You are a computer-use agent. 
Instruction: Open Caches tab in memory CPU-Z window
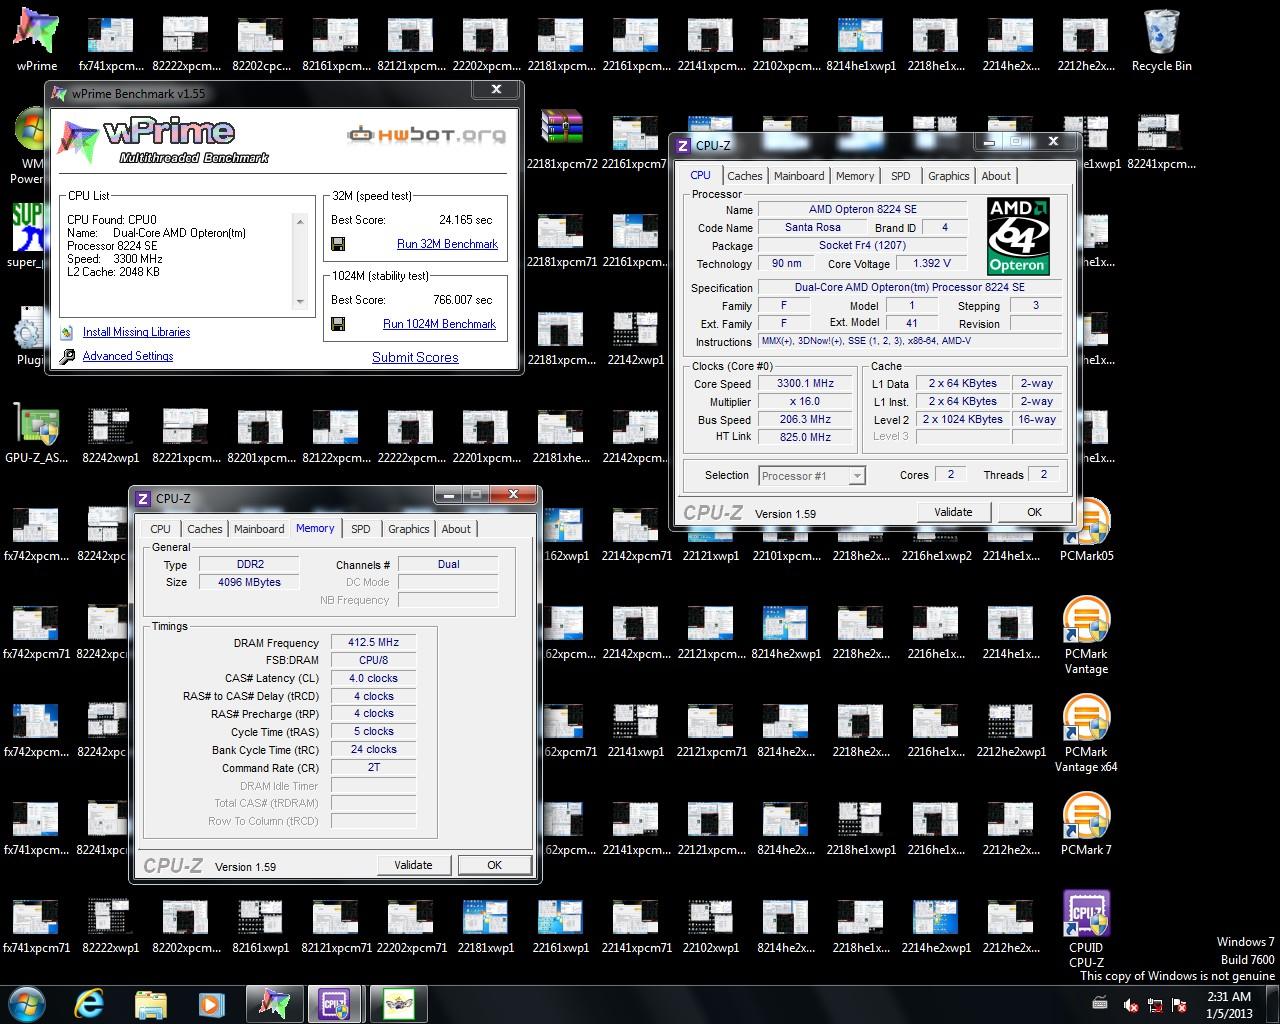pos(204,529)
